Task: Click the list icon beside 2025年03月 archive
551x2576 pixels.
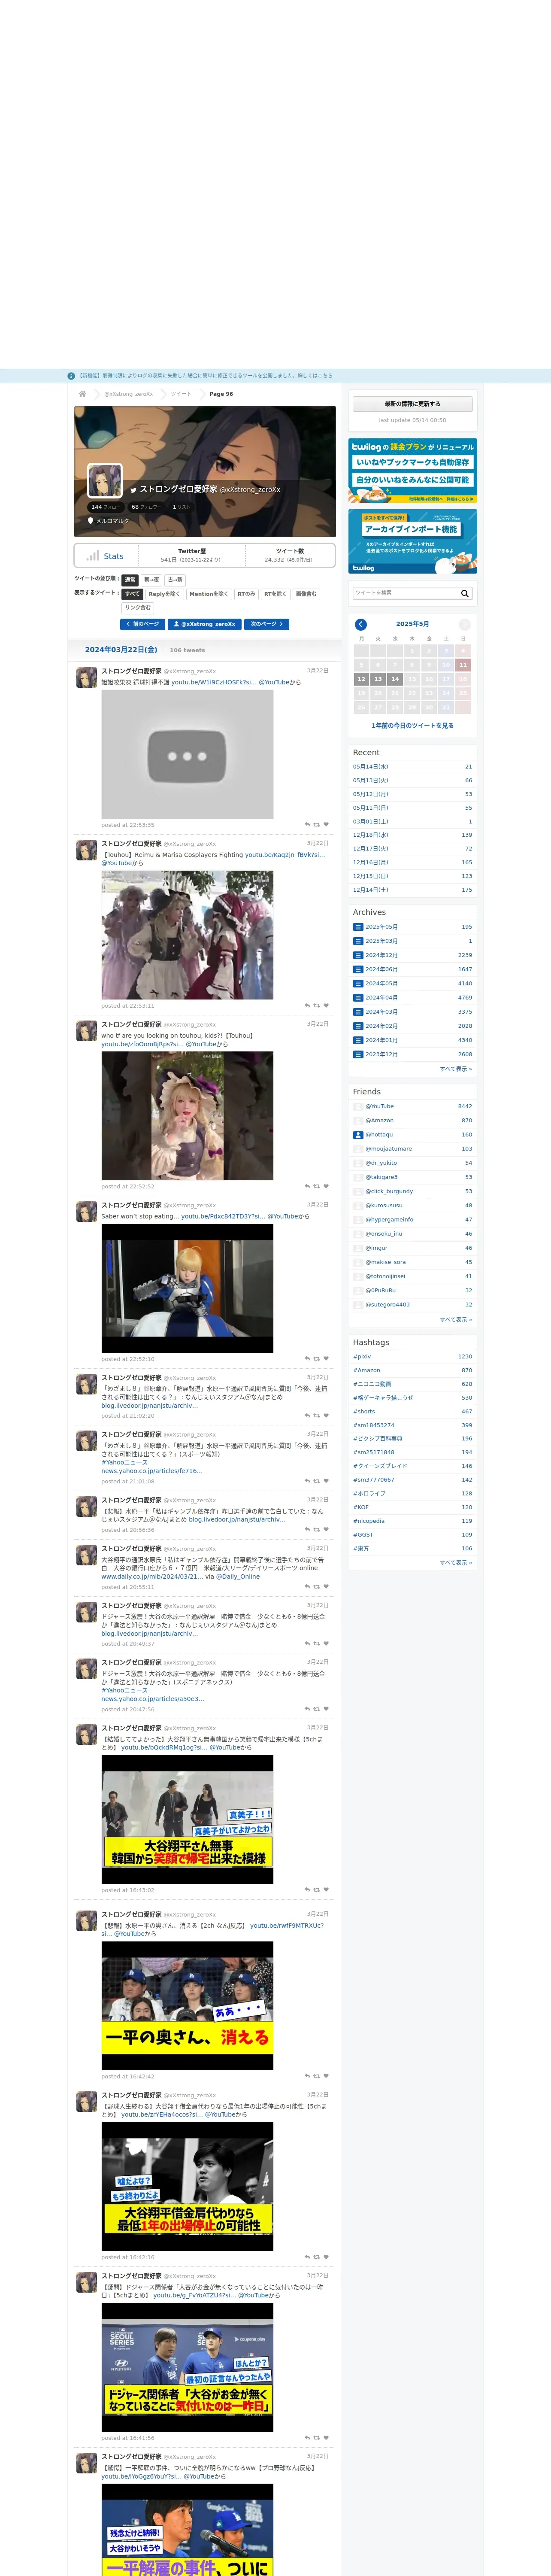Action: click(358, 941)
